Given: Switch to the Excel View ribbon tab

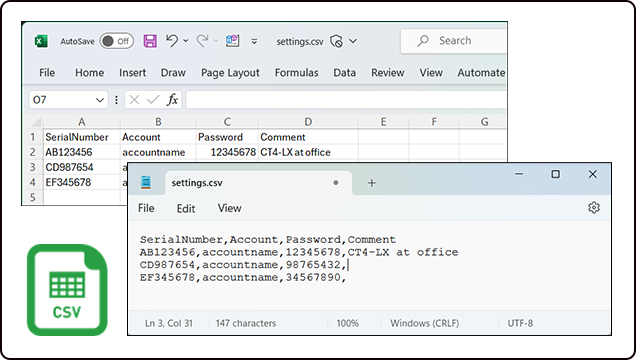Looking at the screenshot, I should pyautogui.click(x=431, y=73).
